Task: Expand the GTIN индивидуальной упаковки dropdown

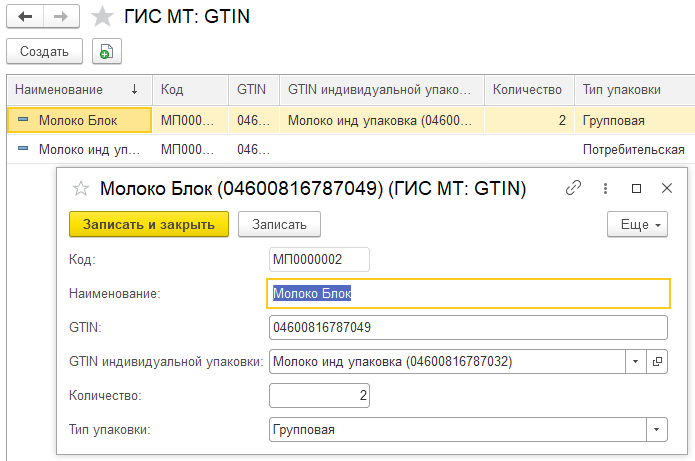Action: 636,362
